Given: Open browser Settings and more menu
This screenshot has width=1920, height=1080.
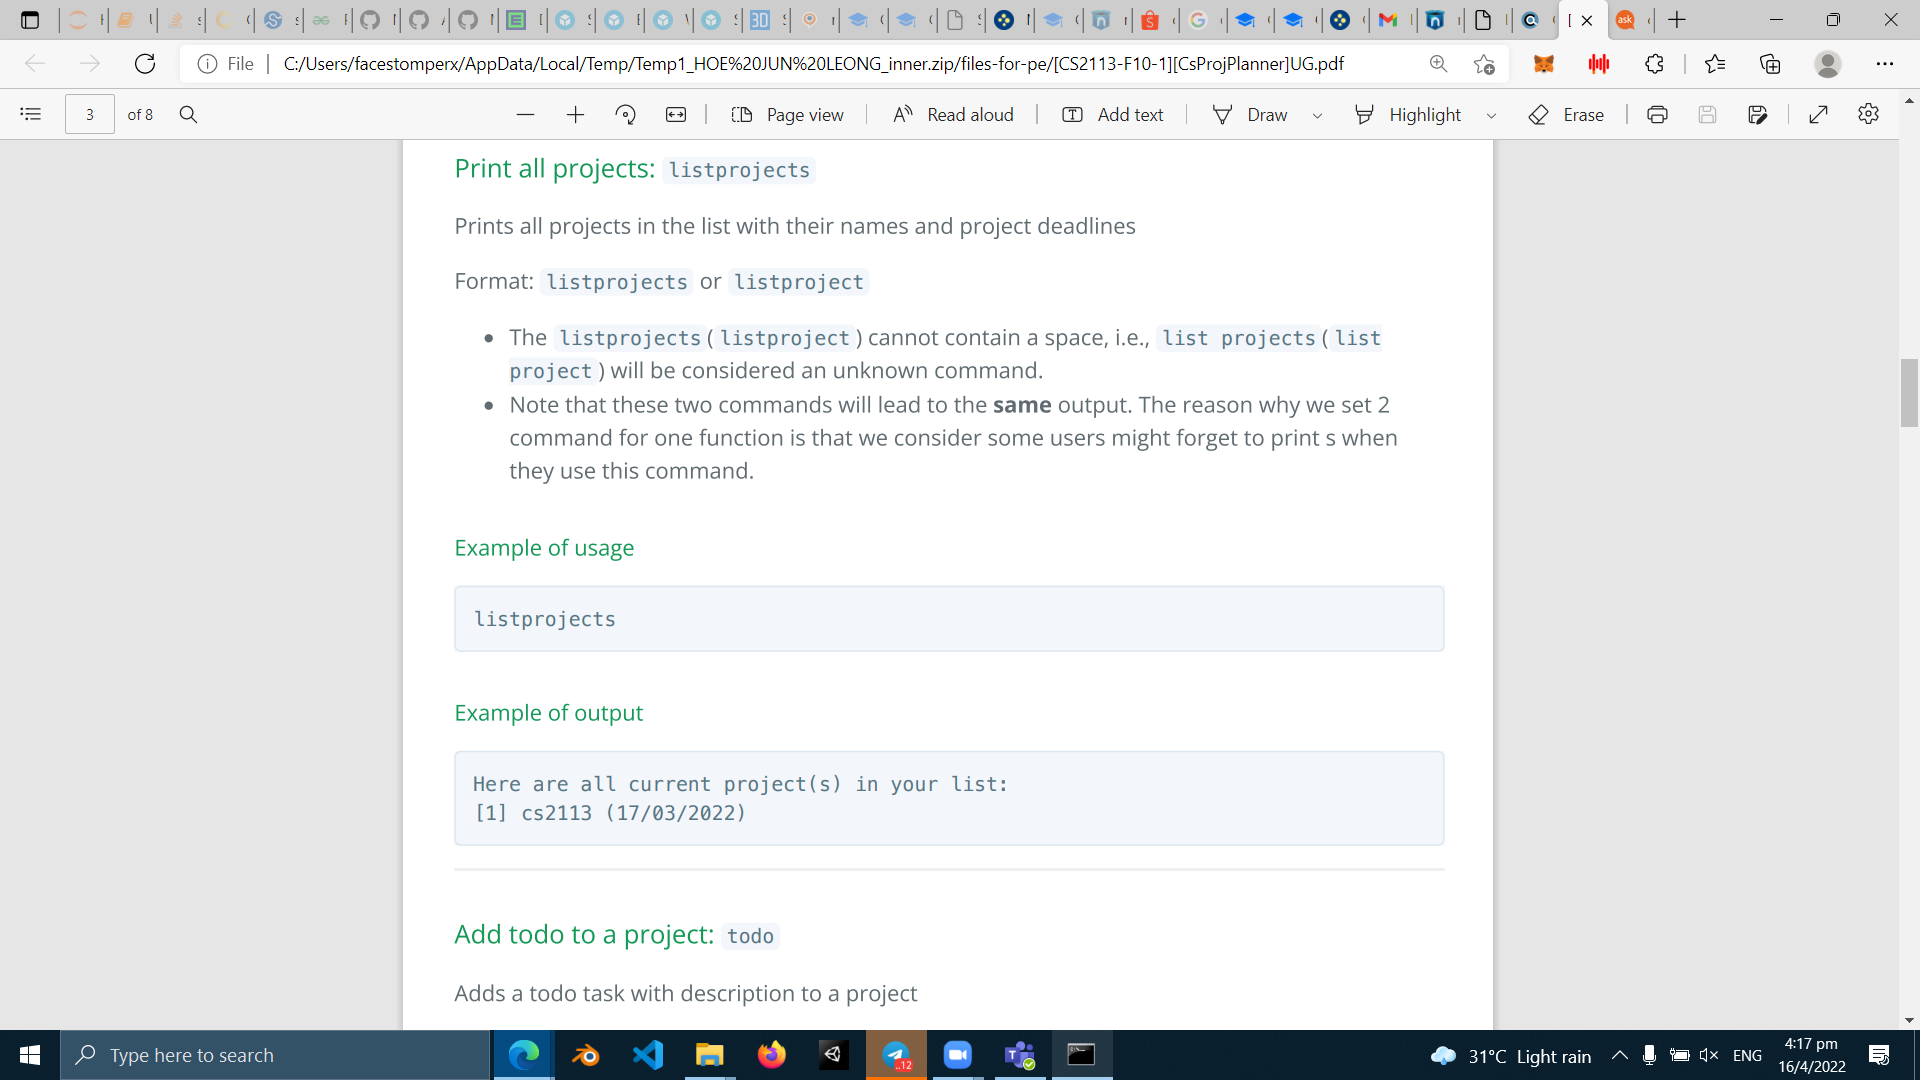Looking at the screenshot, I should pyautogui.click(x=1885, y=63).
